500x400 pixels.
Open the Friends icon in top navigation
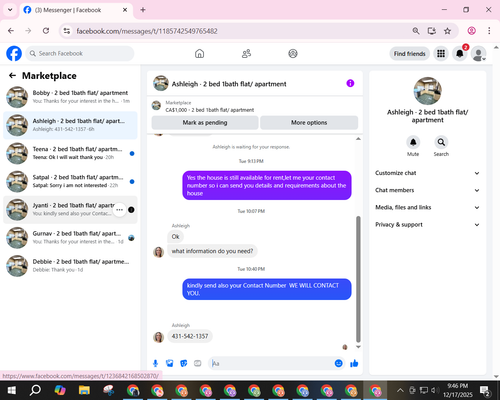(246, 54)
